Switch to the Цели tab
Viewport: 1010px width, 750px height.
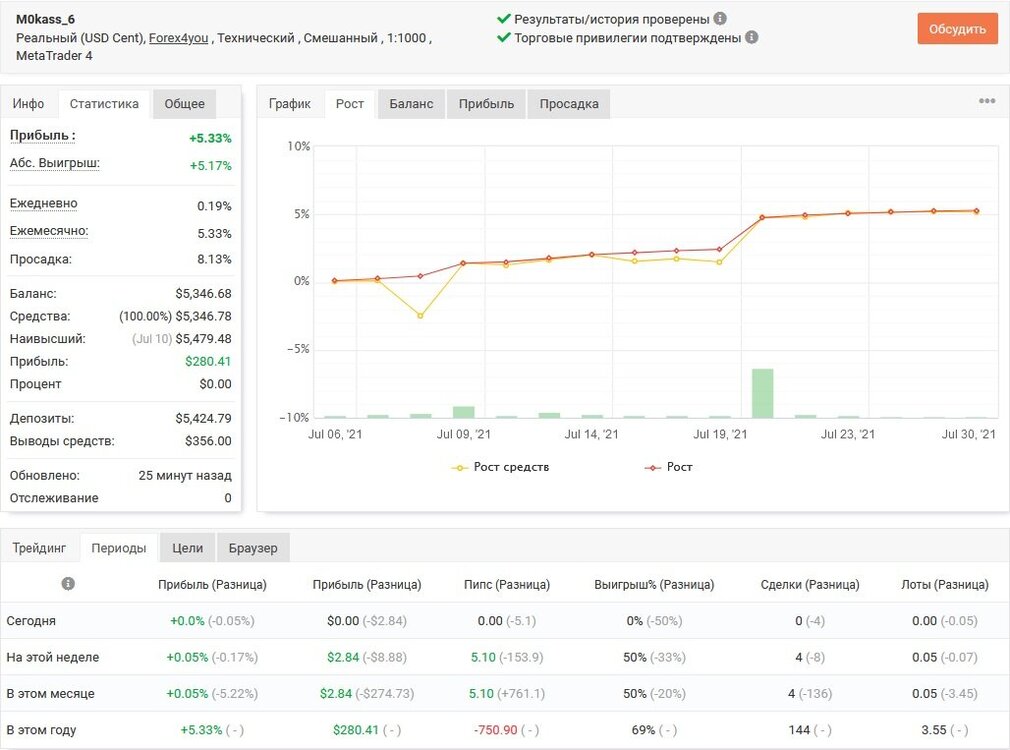click(187, 548)
